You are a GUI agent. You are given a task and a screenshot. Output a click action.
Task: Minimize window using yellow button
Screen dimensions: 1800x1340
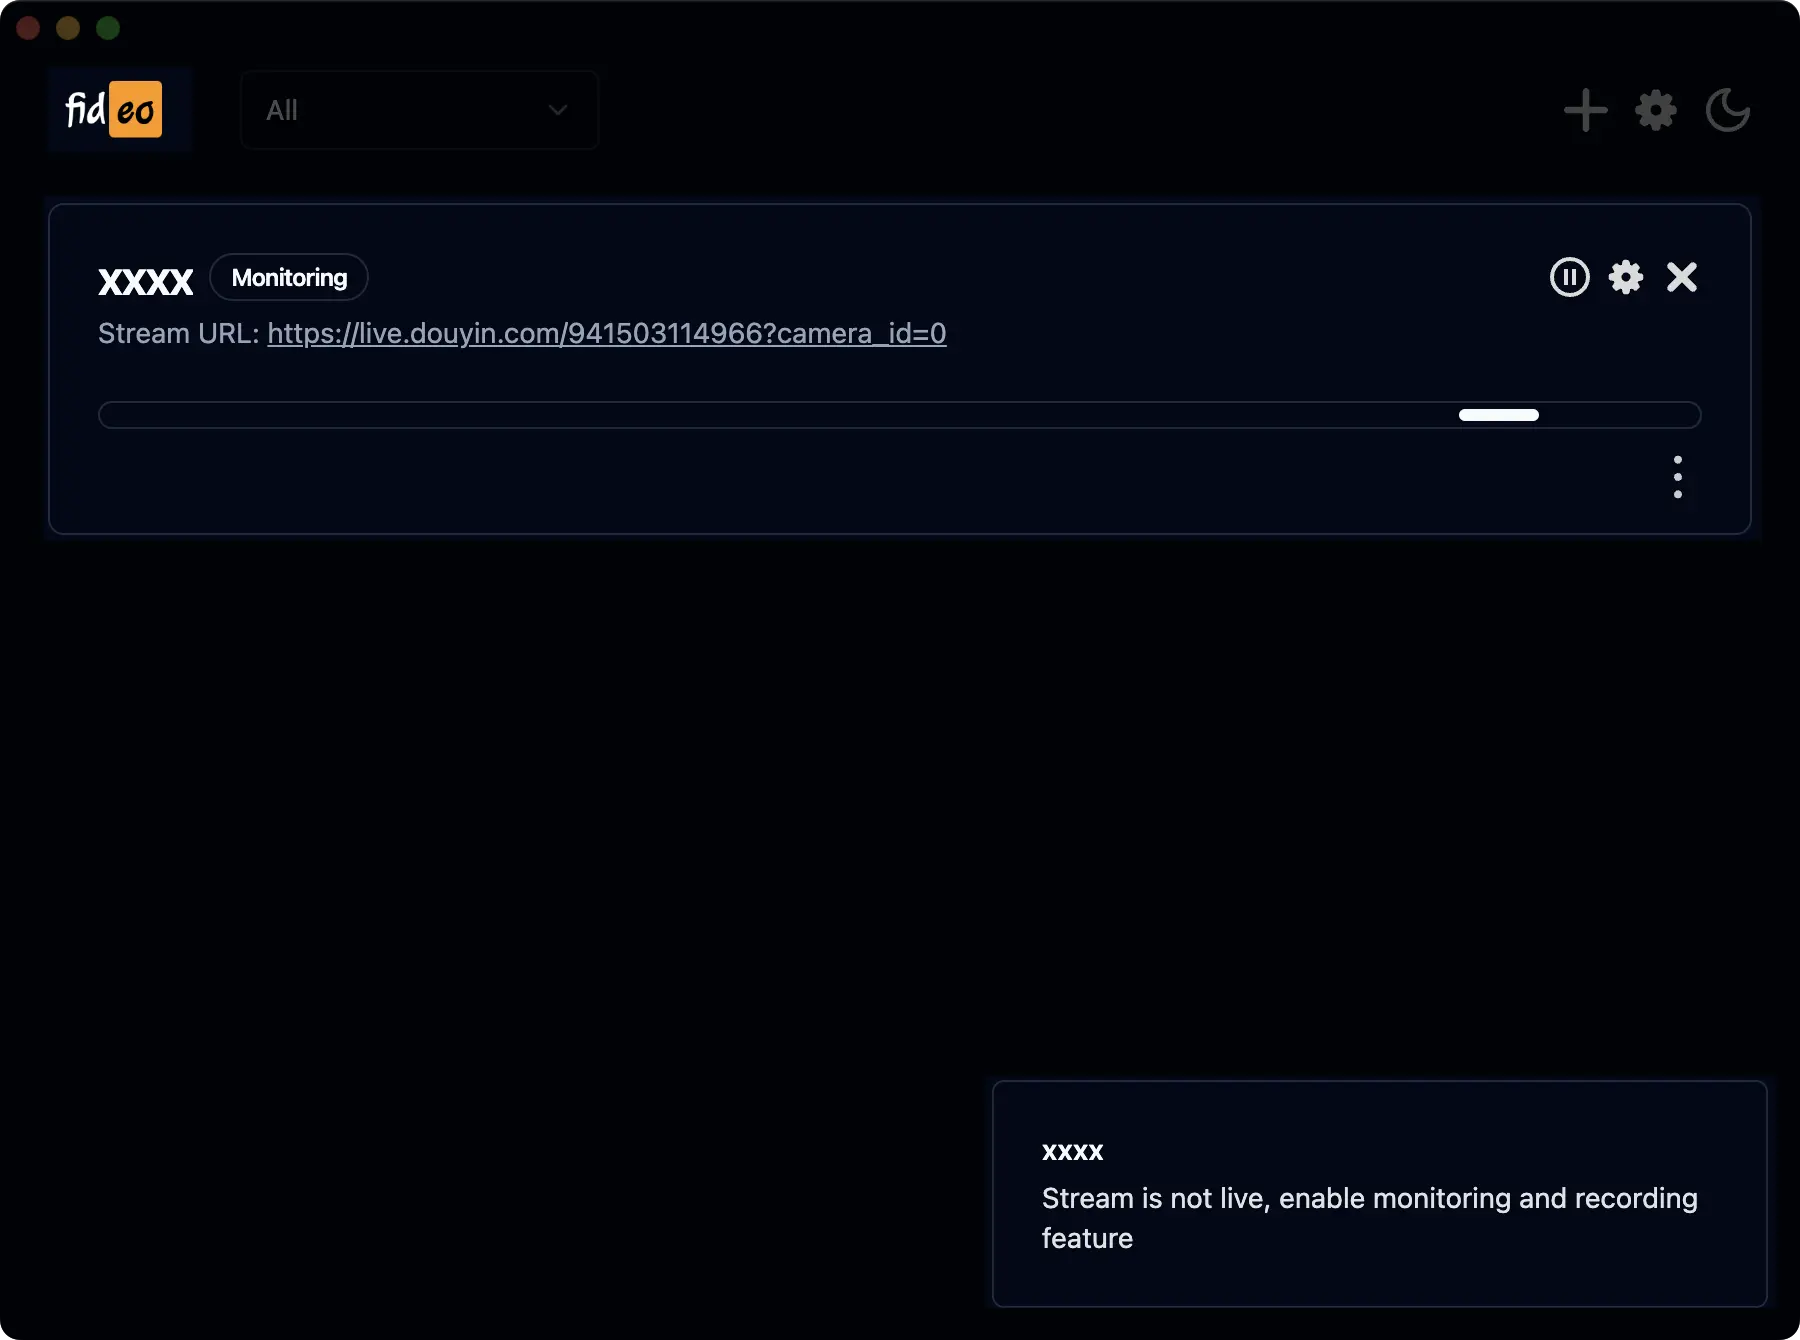pos(68,28)
